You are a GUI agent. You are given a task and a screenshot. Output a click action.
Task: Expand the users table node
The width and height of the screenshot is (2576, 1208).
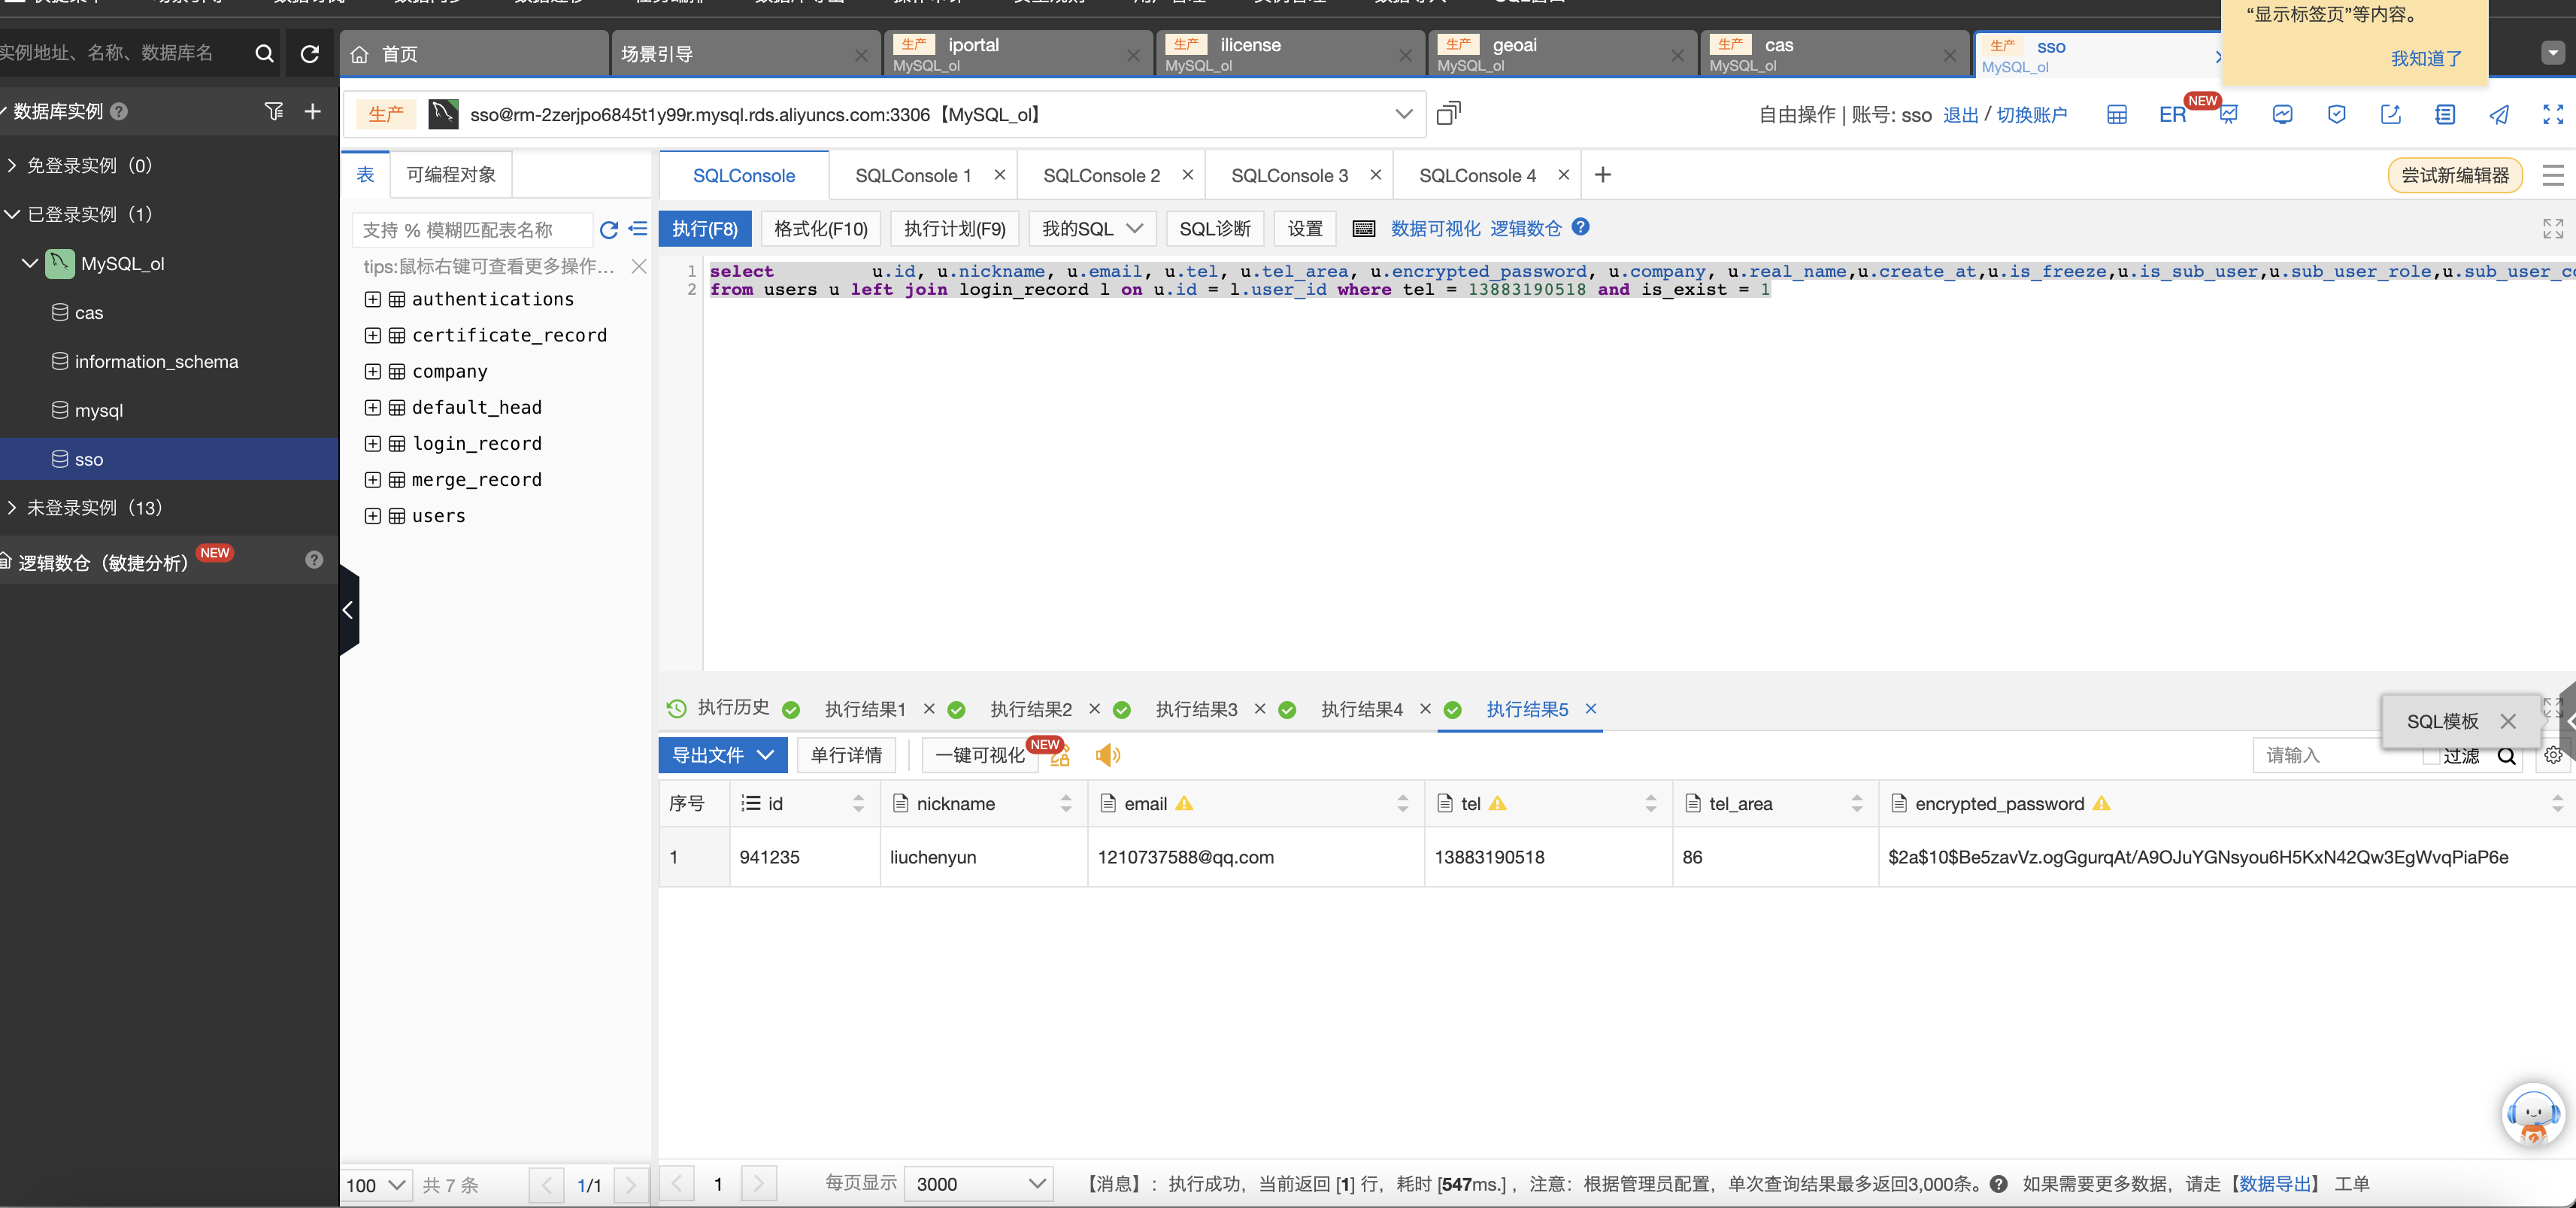point(373,516)
